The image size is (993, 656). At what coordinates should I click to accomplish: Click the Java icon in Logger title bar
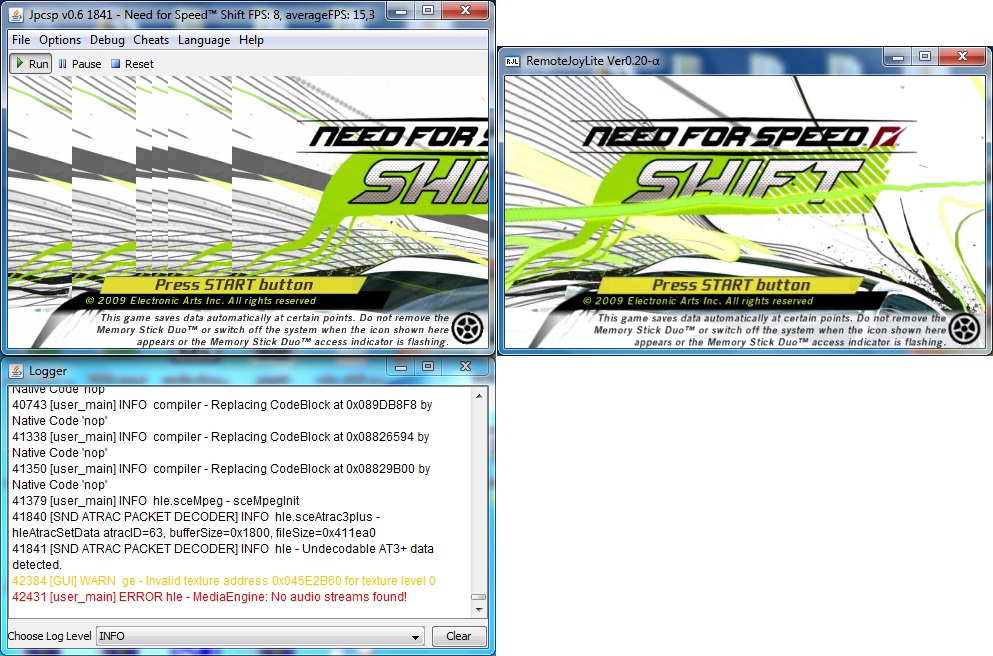click(x=16, y=370)
